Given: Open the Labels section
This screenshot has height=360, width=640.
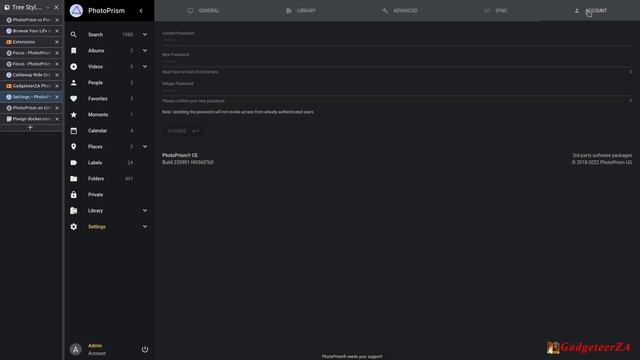Looking at the screenshot, I should click(95, 162).
